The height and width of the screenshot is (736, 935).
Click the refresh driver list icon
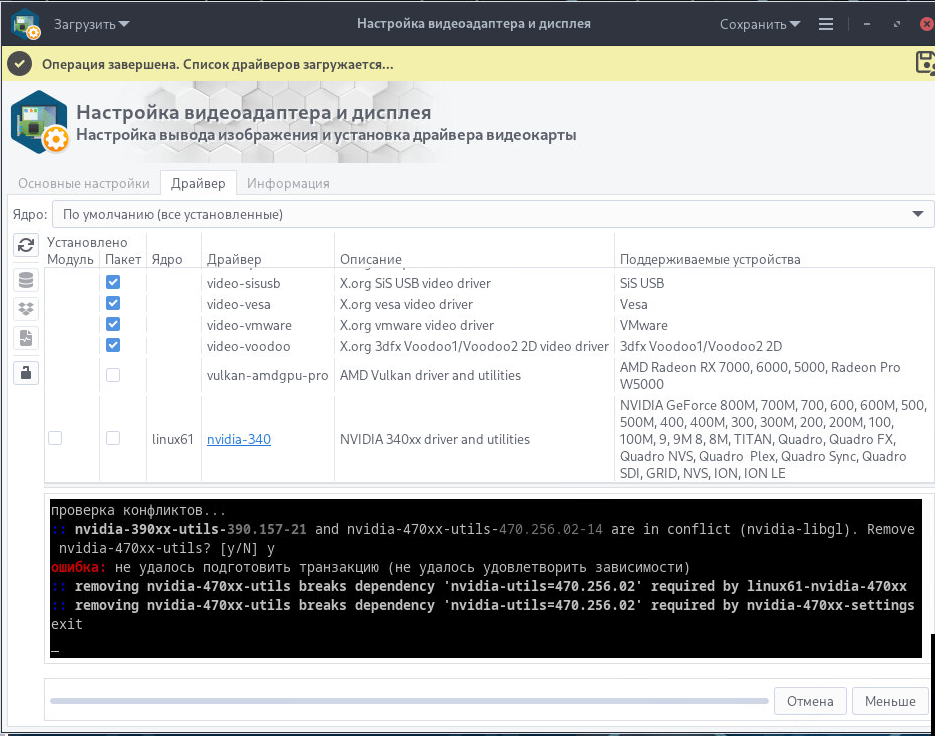(26, 245)
